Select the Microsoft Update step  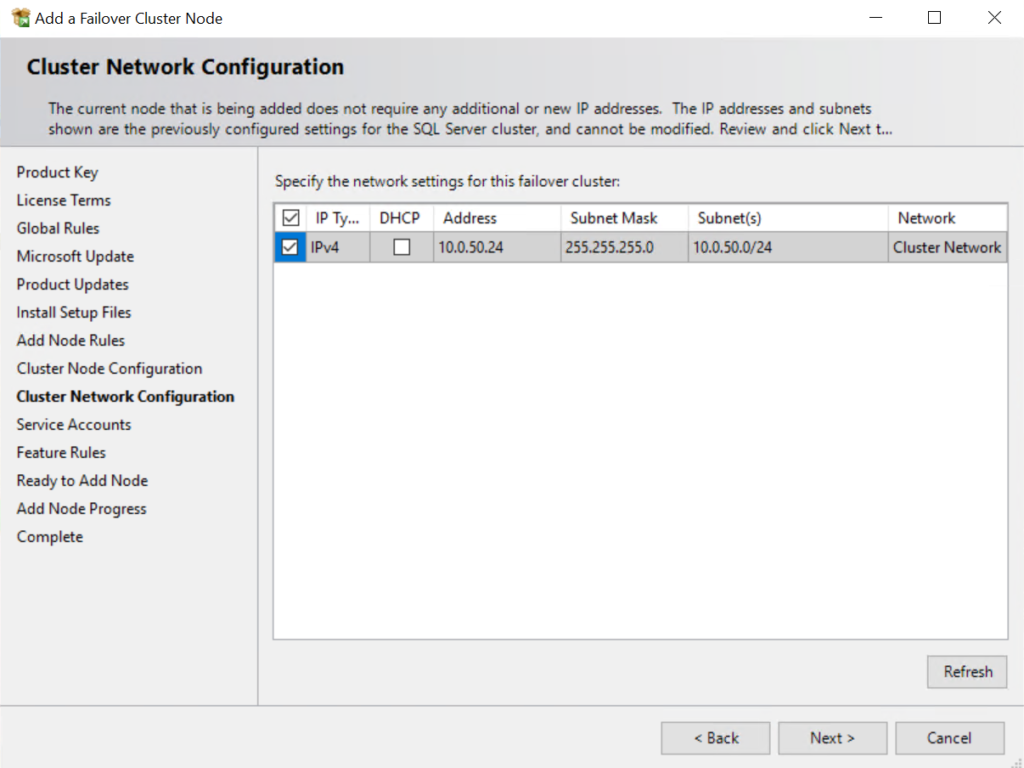coord(74,256)
